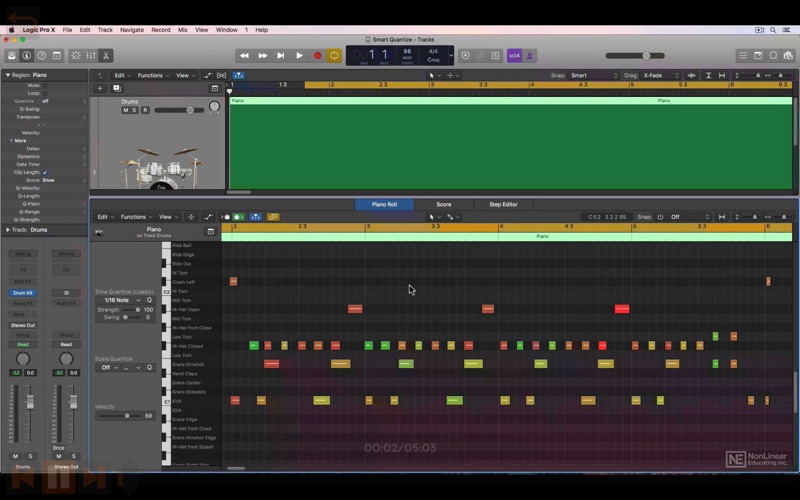Click the Duplicate Track icon
The width and height of the screenshot is (800, 500).
[x=117, y=88]
